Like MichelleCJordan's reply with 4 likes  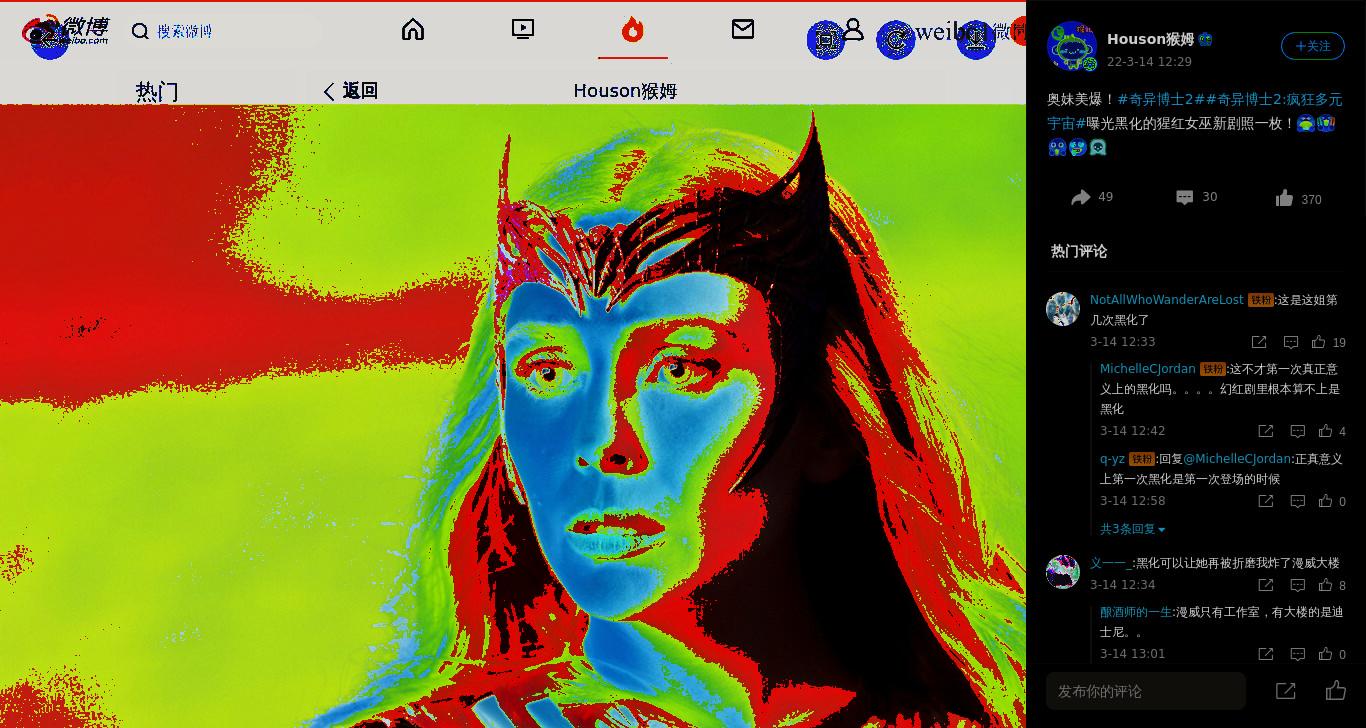[1325, 431]
